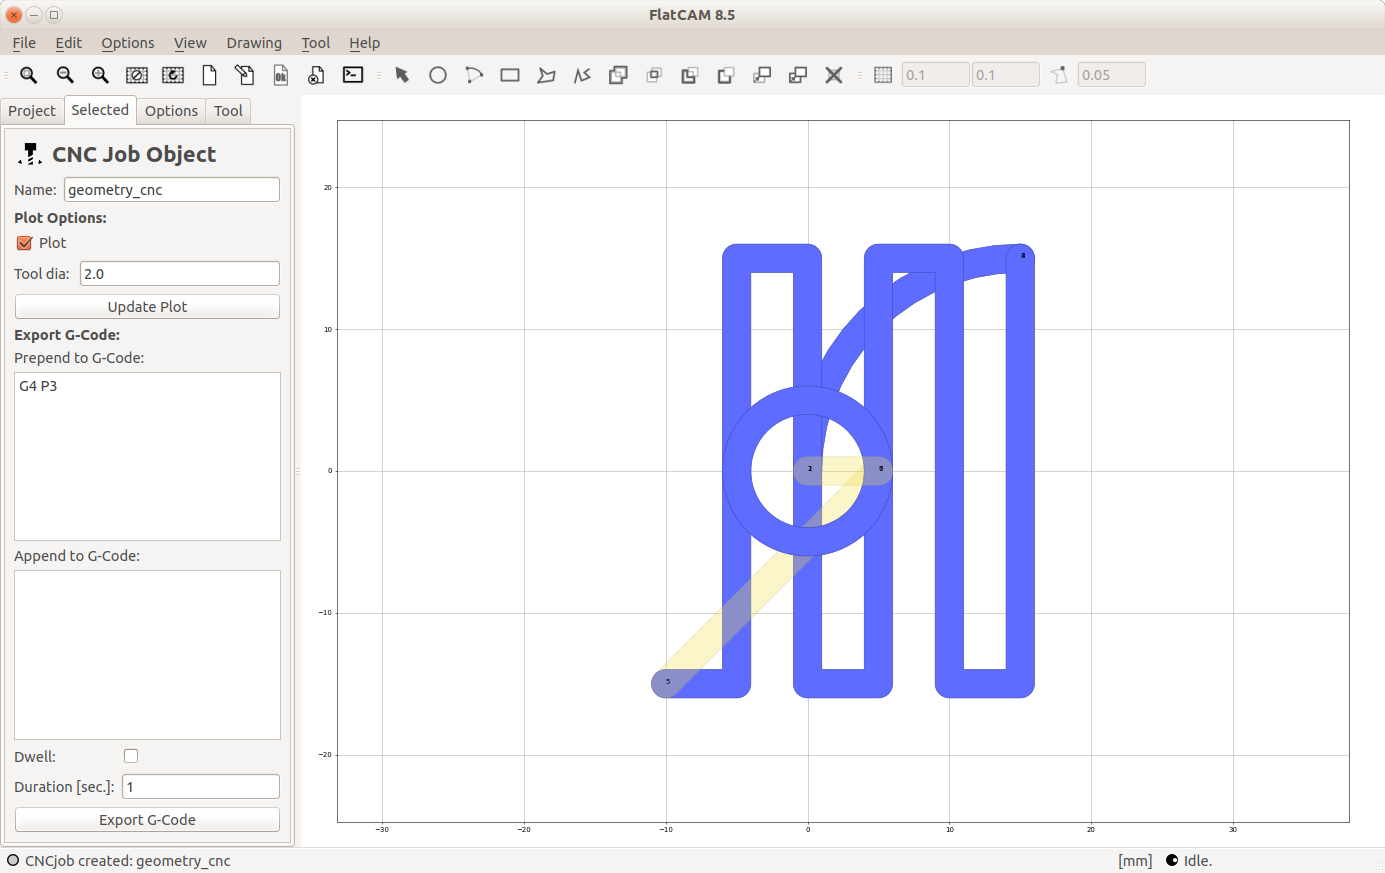The width and height of the screenshot is (1385, 873).
Task: Click the Move Objects icon
Action: (x=762, y=75)
